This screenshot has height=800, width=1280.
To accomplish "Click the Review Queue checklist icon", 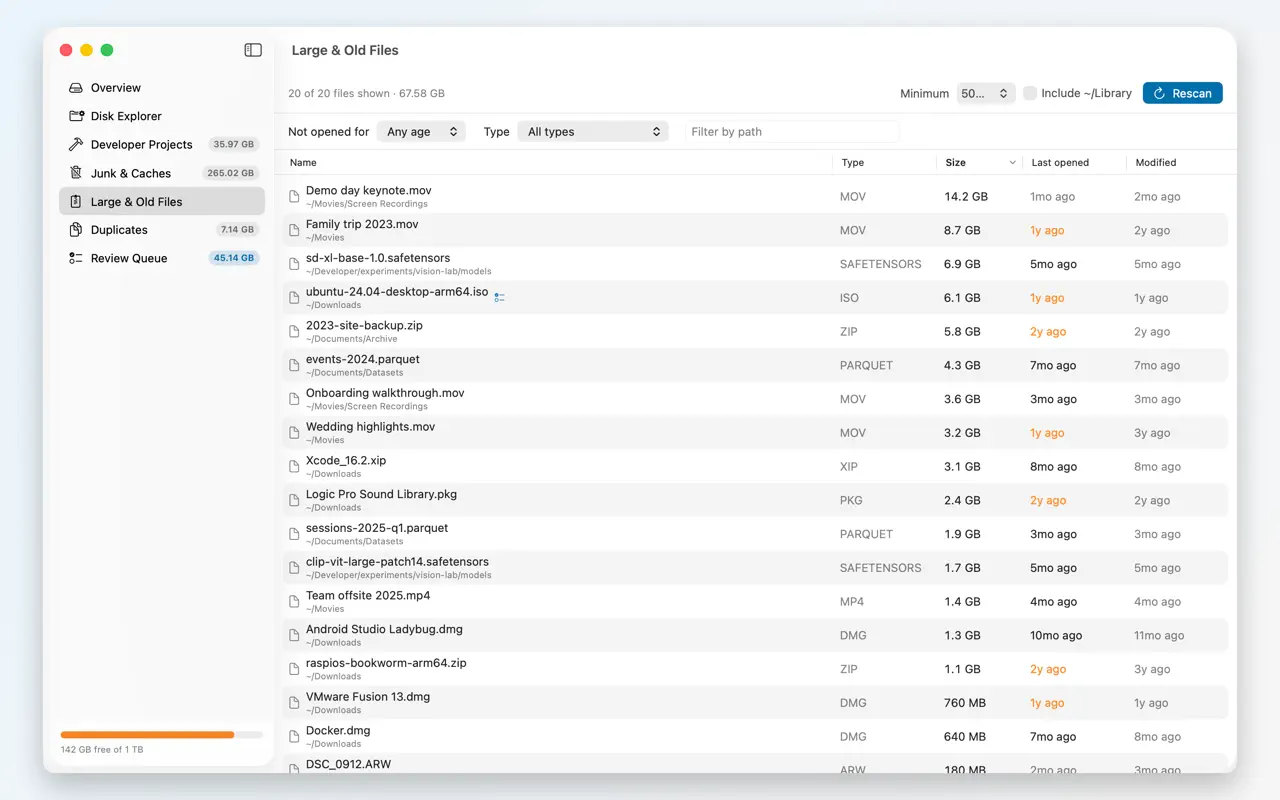I will click(76, 258).
